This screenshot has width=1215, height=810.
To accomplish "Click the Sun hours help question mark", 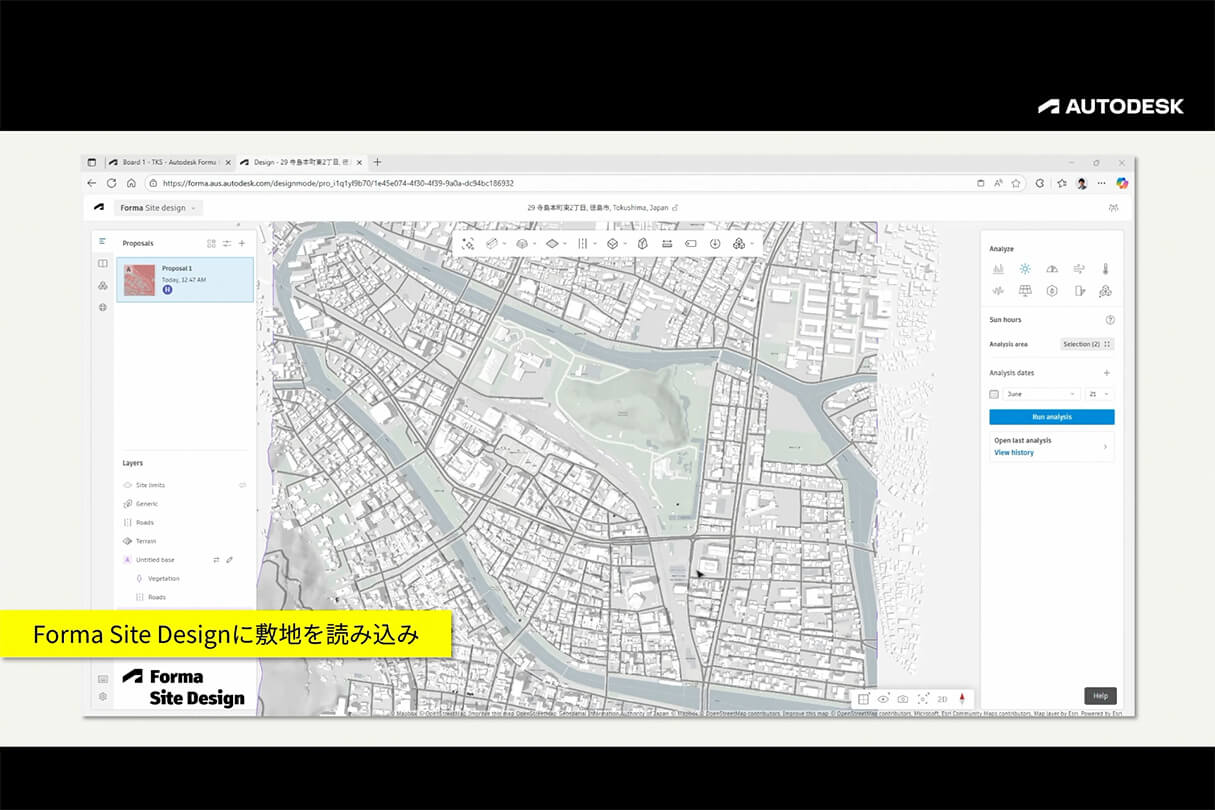I will pos(1110,320).
